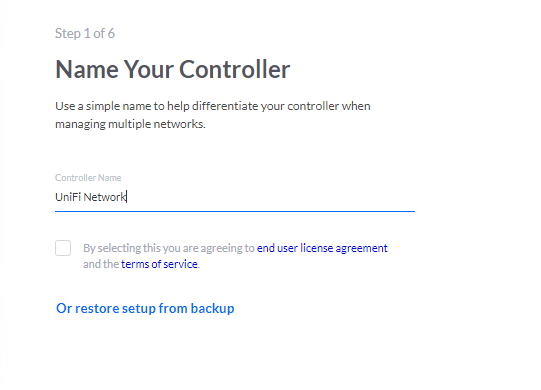Click Or restore setup from backup

tap(145, 308)
